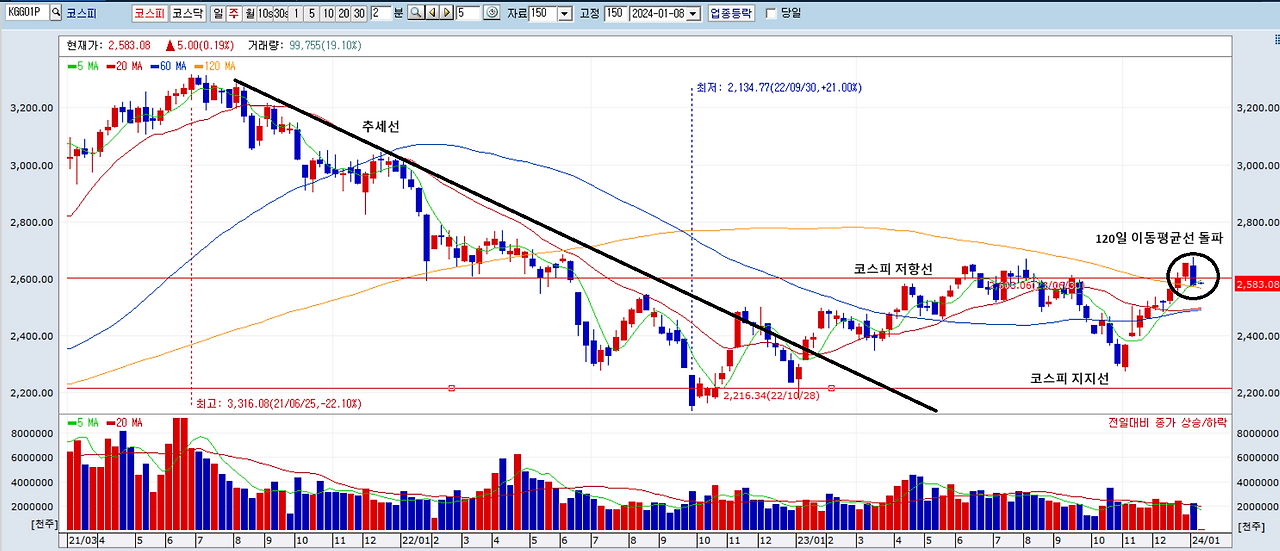Click the 60 MA legend in price chart

[167, 66]
